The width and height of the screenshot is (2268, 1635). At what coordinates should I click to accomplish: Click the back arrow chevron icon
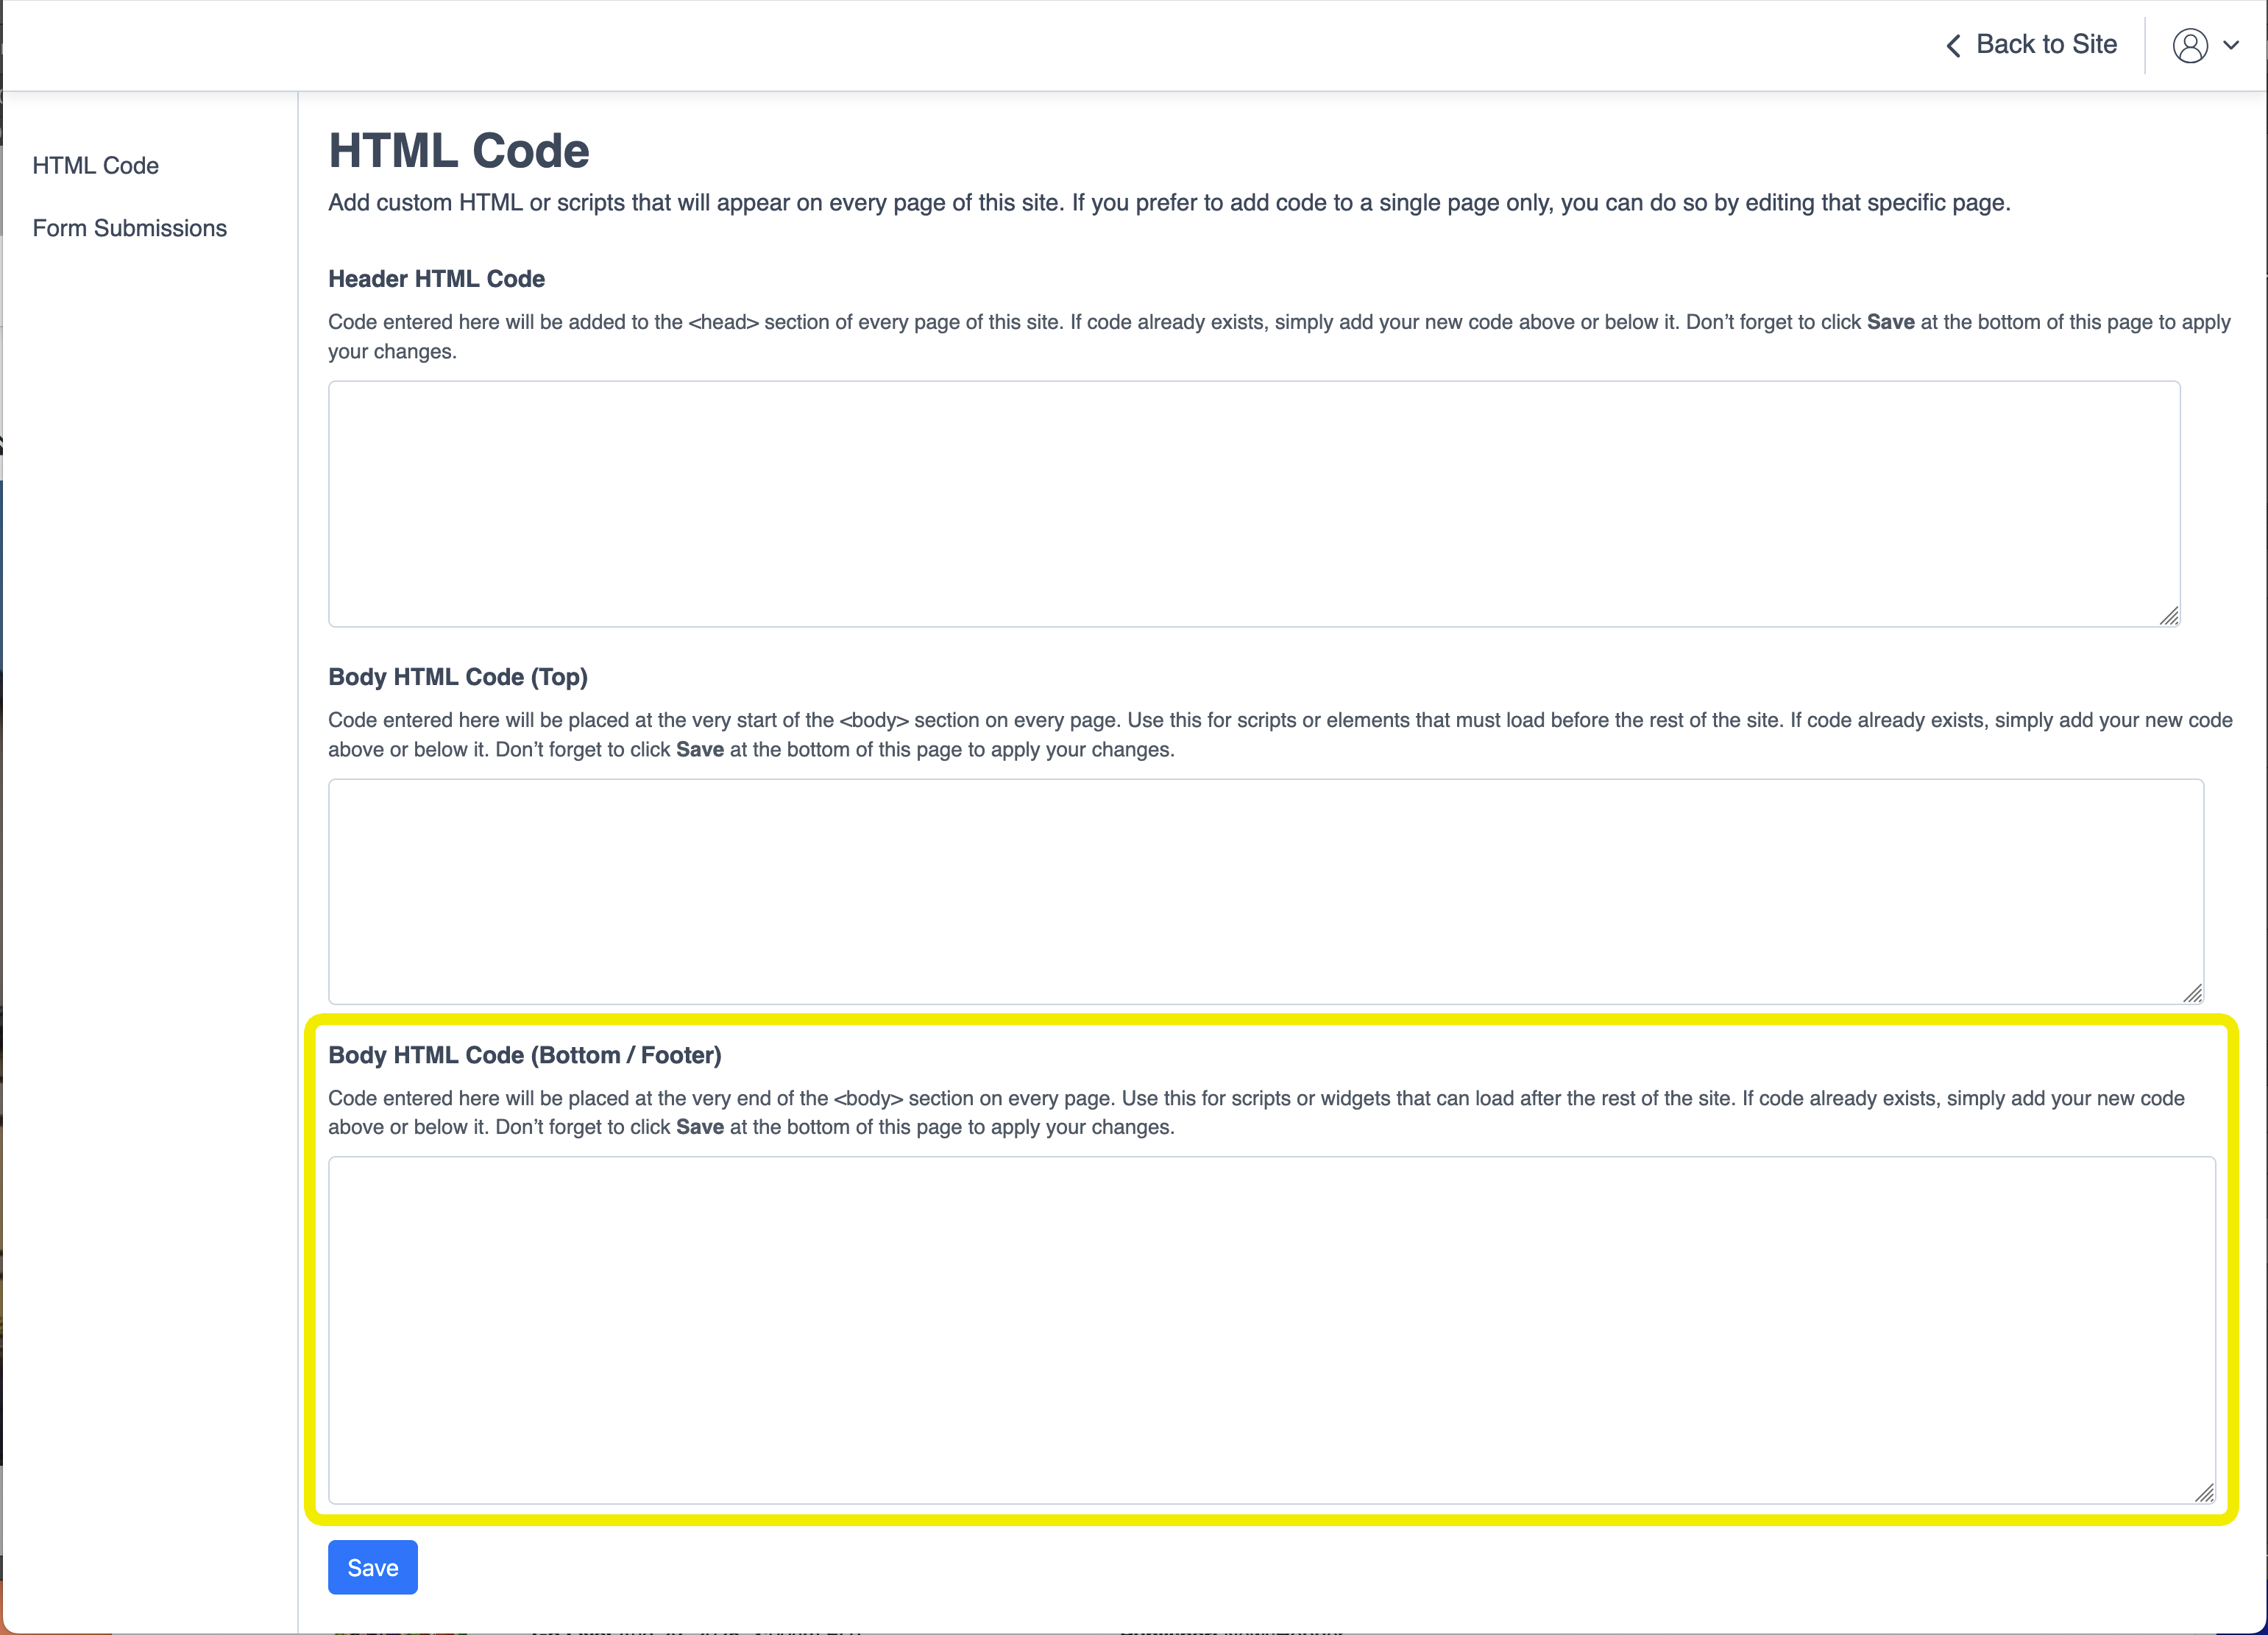coord(1953,45)
